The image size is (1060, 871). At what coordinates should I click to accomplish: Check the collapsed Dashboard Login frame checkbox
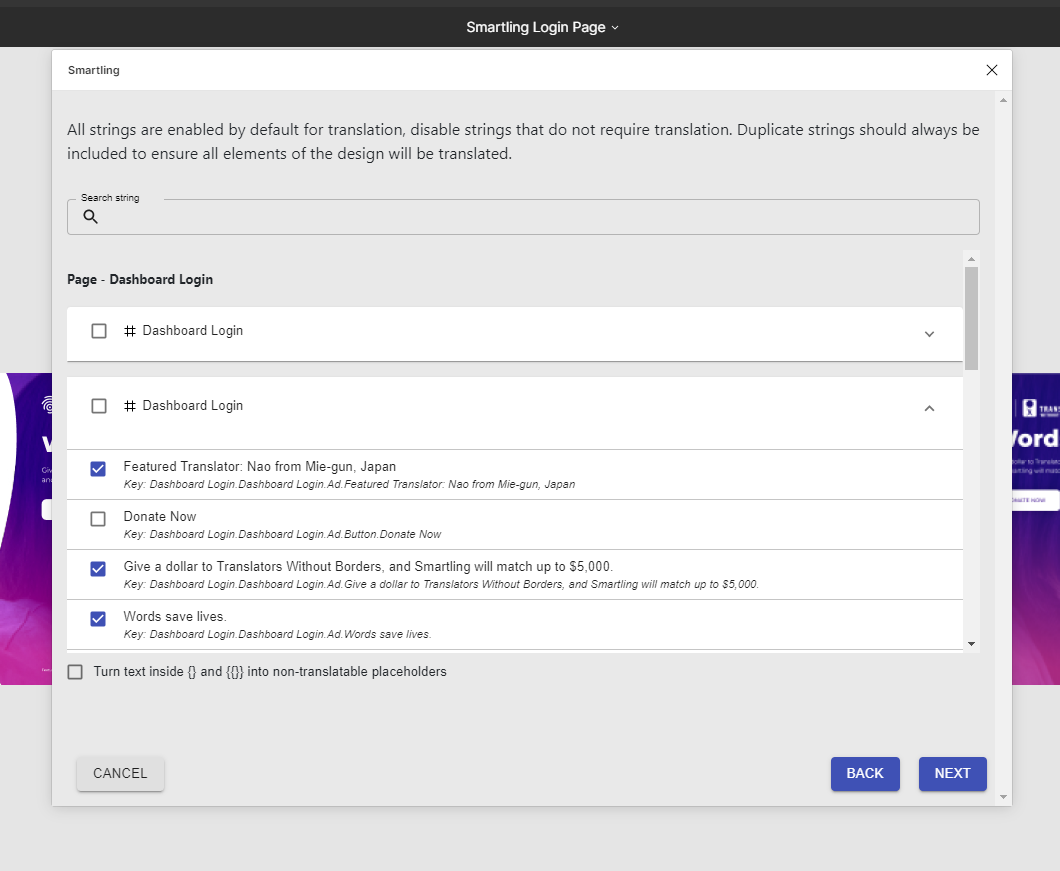(98, 330)
